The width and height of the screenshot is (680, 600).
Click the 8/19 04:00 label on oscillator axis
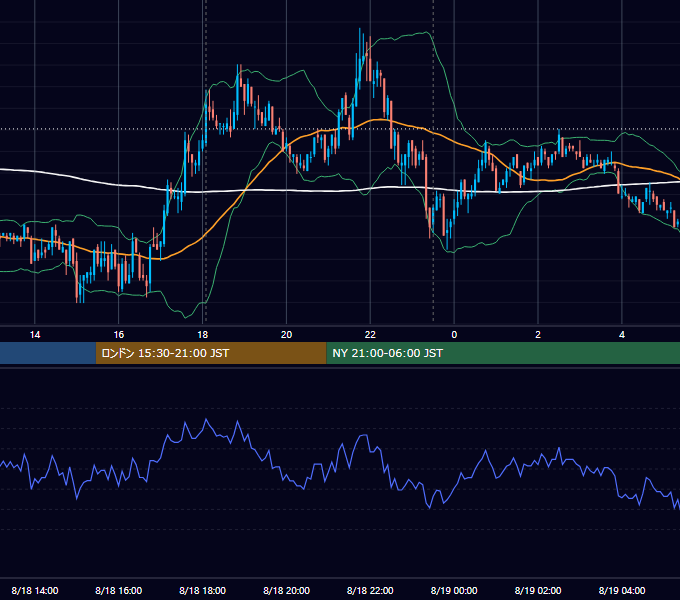[622, 590]
